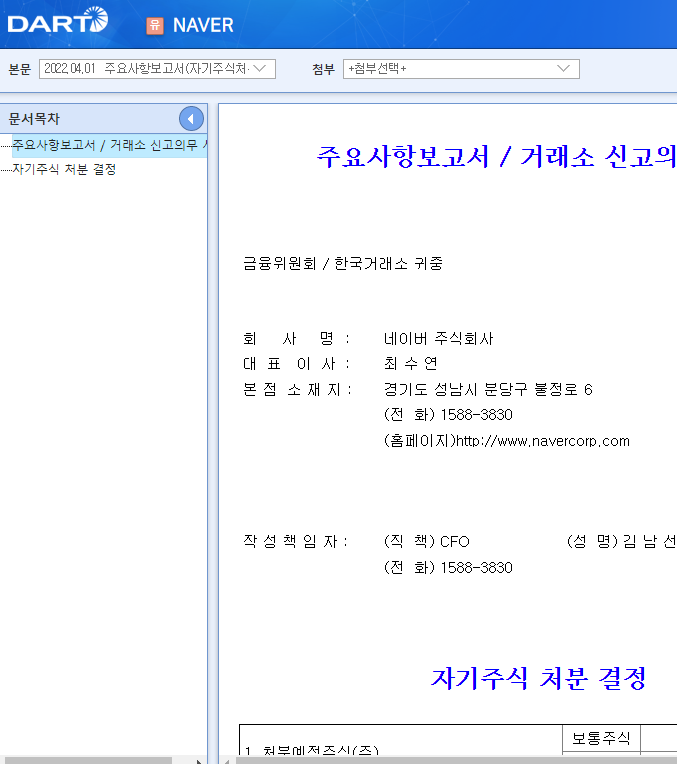The width and height of the screenshot is (677, 764).
Task: Click the 보통주식 table header cell
Action: click(x=601, y=738)
